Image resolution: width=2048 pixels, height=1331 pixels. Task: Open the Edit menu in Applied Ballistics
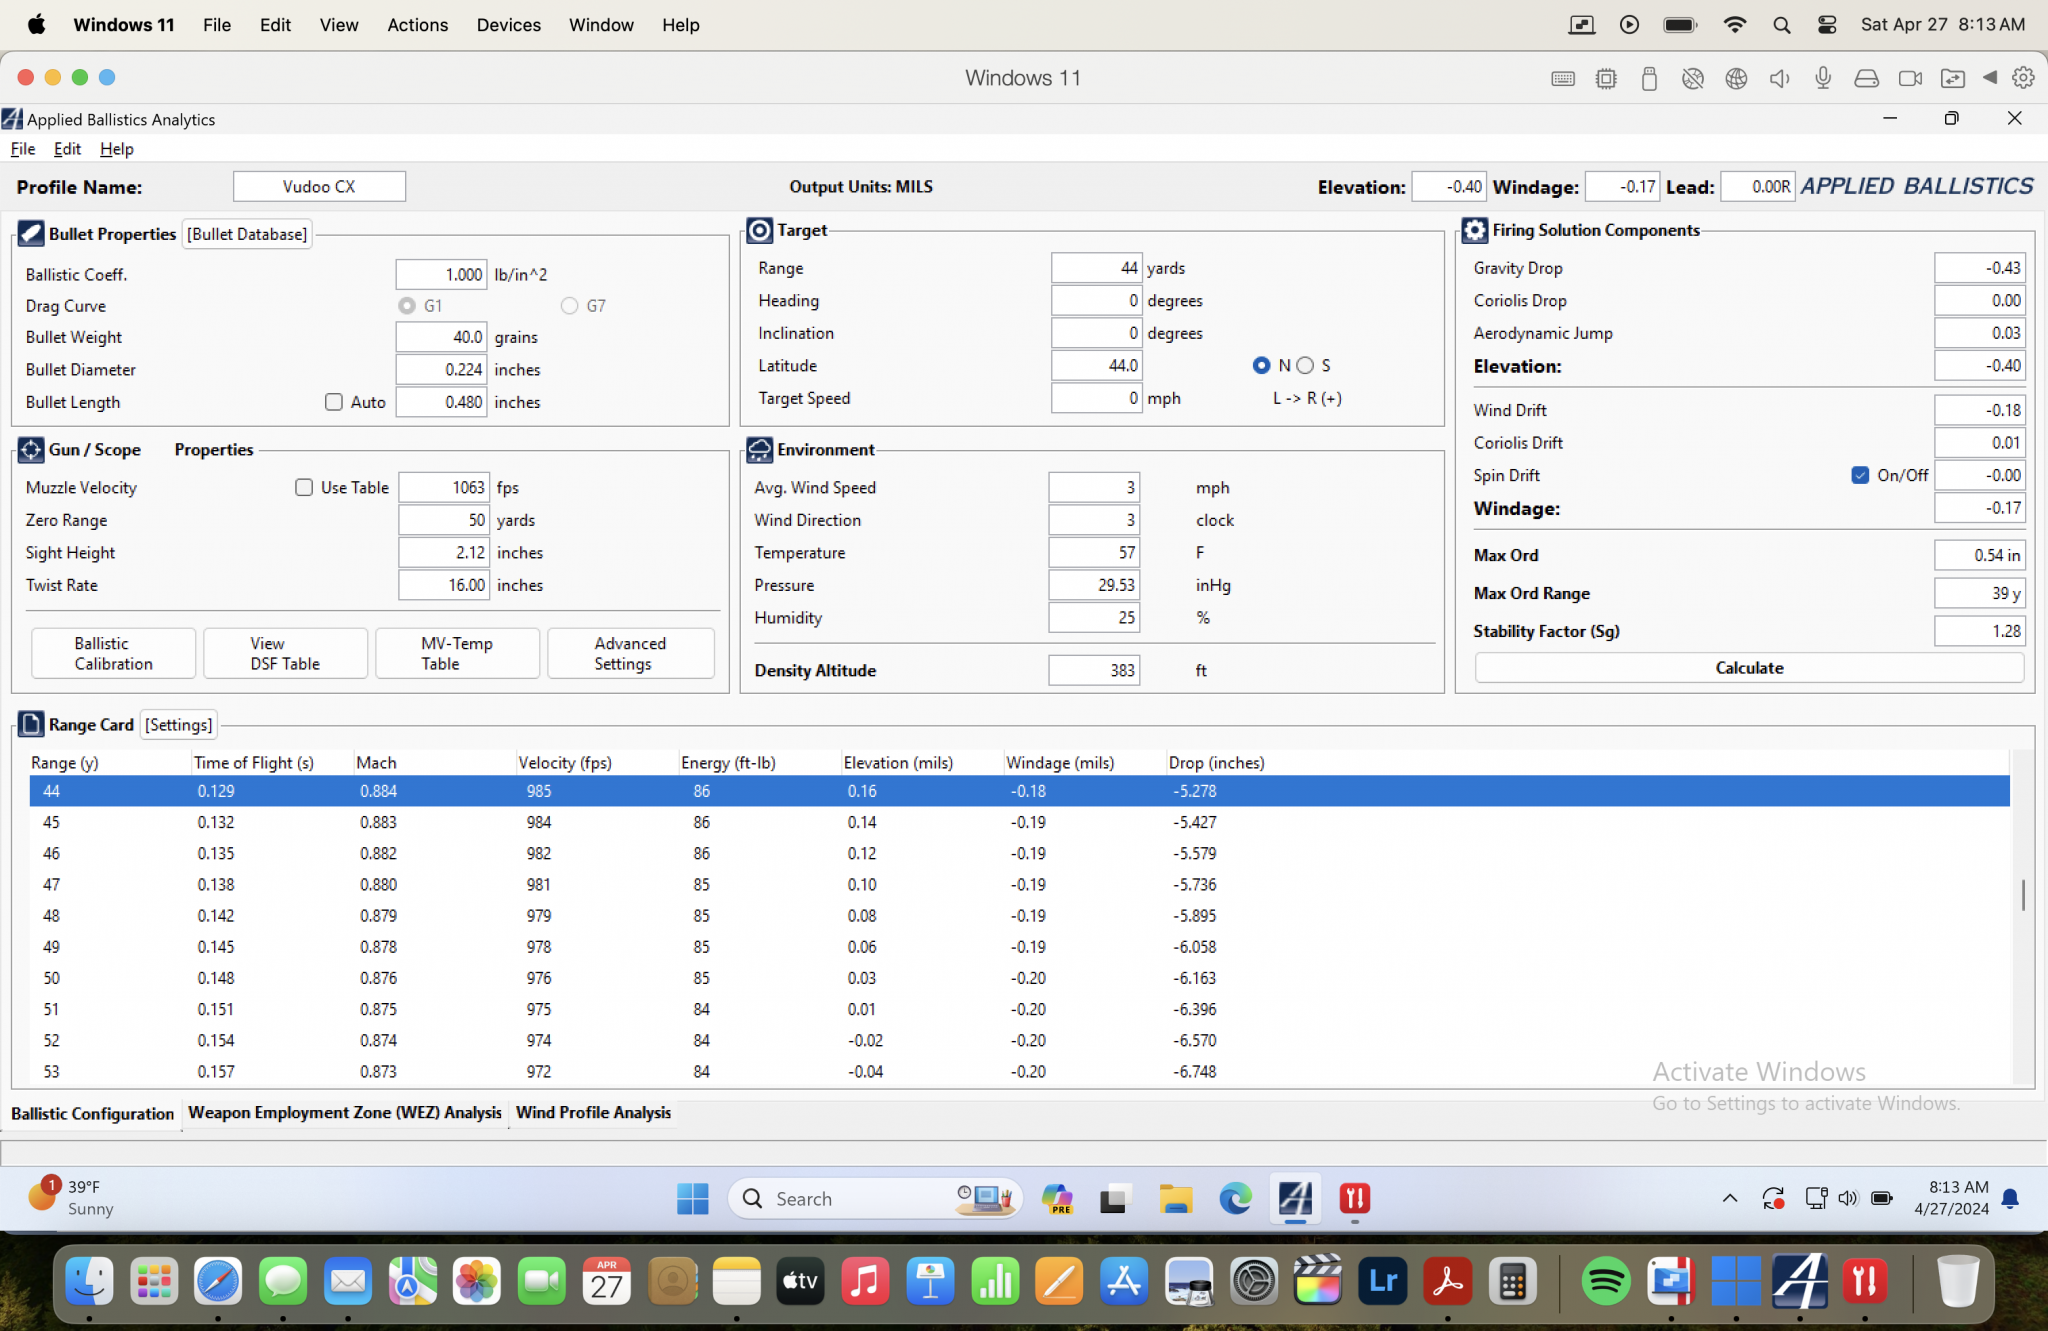[67, 148]
